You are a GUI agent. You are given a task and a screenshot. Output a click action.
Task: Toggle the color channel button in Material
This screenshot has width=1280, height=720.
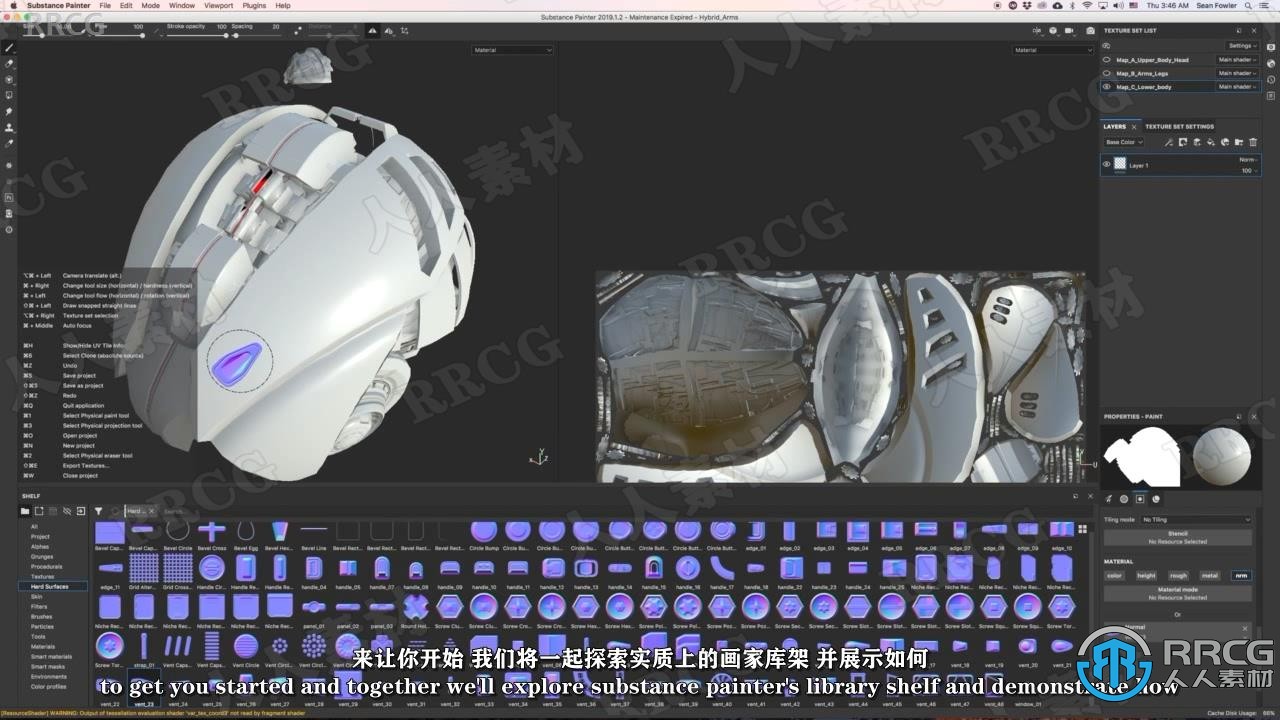point(1115,575)
